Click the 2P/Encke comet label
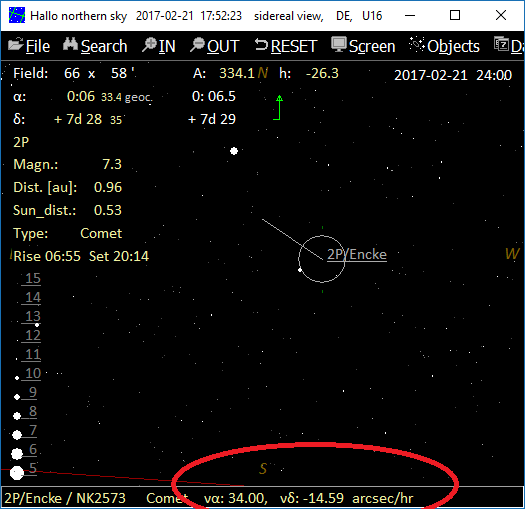Screen dimensions: 525x509 coord(357,254)
